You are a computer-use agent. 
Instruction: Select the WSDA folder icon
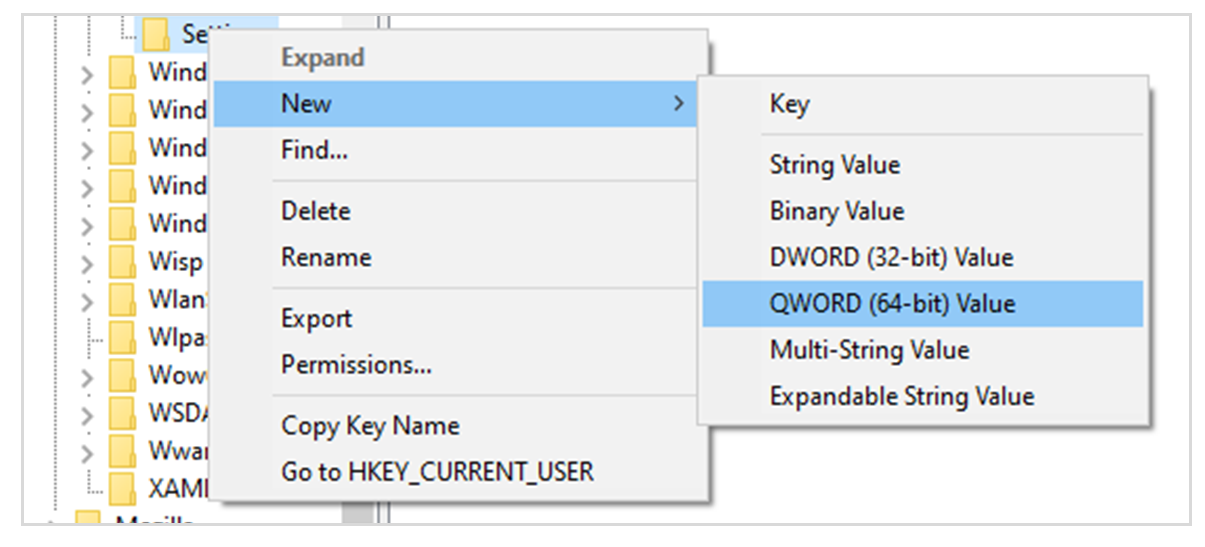pyautogui.click(x=122, y=412)
